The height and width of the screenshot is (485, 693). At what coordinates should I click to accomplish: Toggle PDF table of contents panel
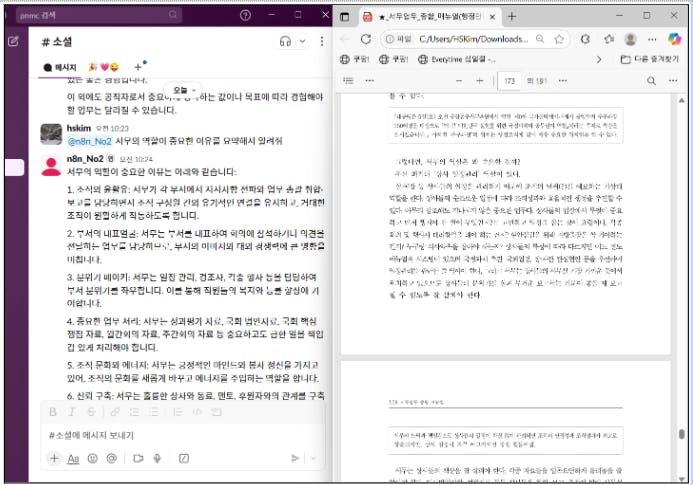pos(348,80)
